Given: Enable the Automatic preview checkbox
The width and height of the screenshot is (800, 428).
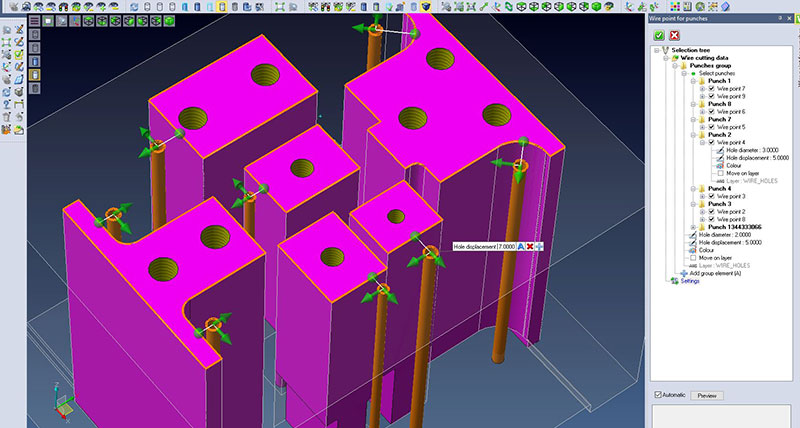Looking at the screenshot, I should point(657,396).
